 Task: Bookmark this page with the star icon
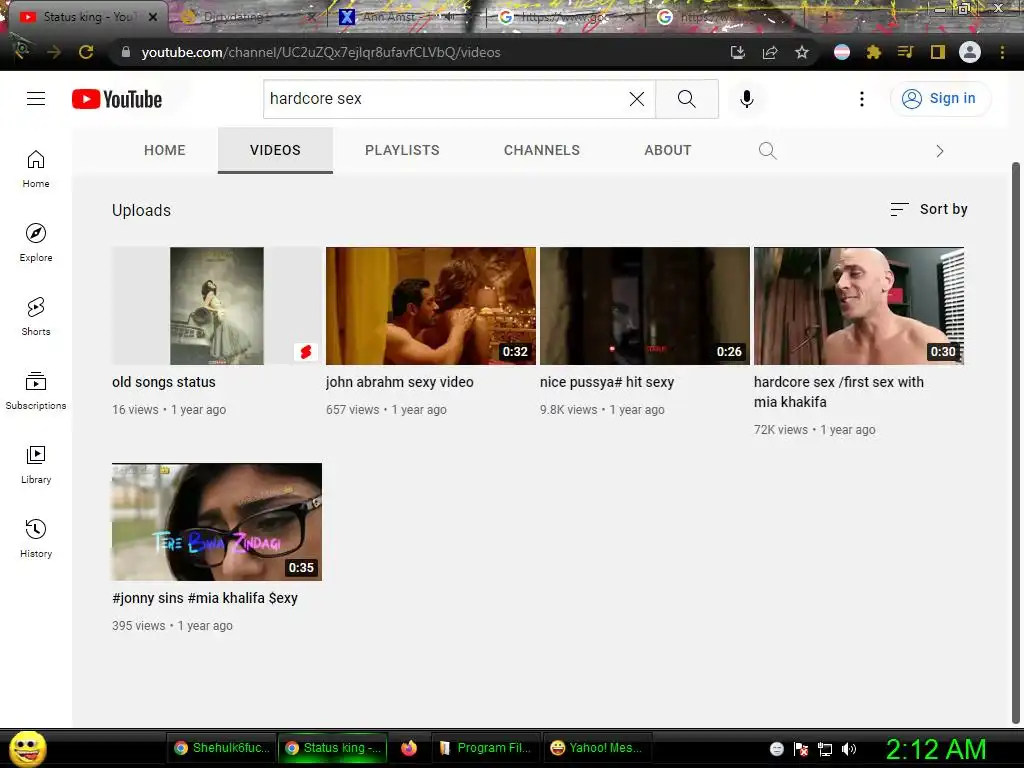802,52
